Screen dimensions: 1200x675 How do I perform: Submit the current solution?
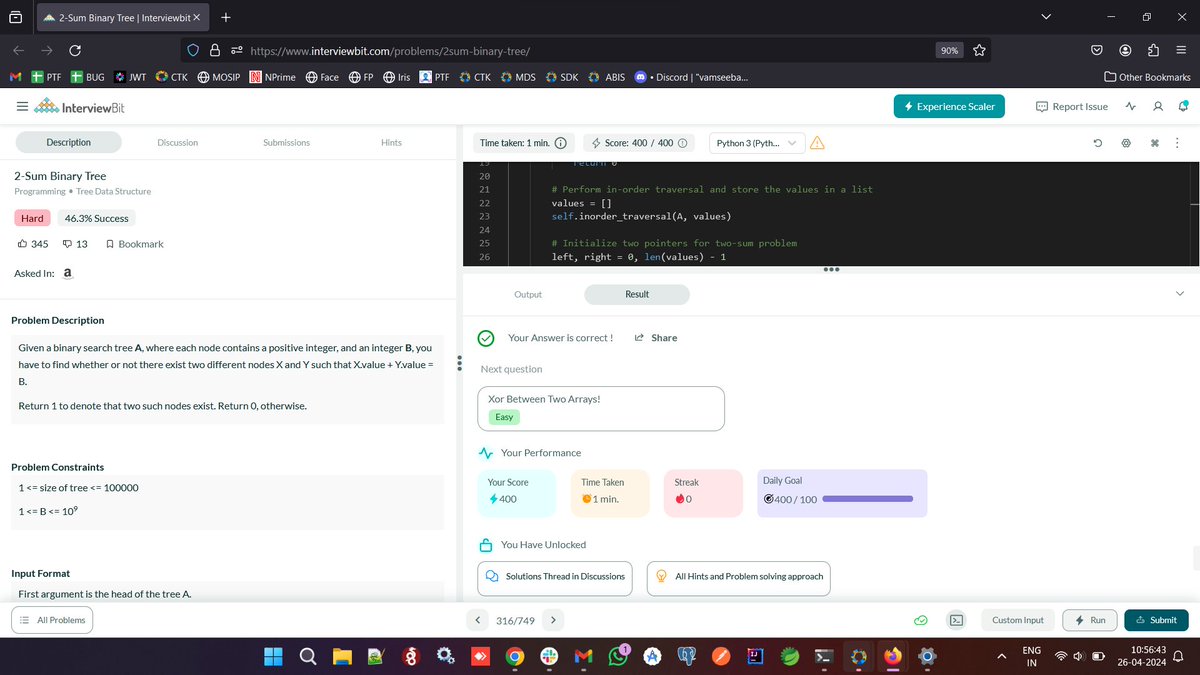1156,620
